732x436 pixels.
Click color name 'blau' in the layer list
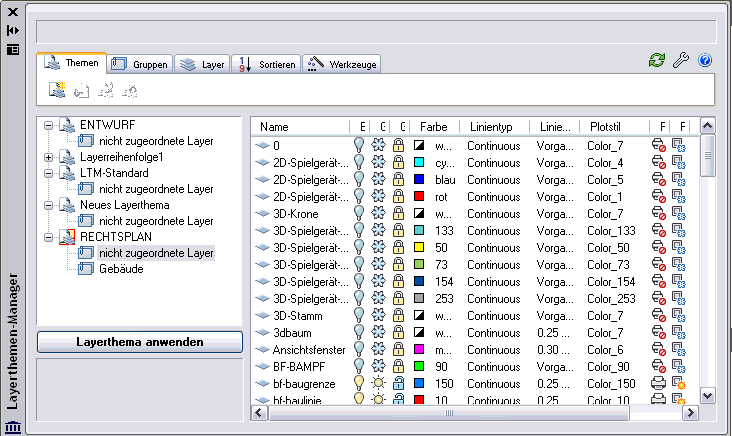[x=445, y=180]
